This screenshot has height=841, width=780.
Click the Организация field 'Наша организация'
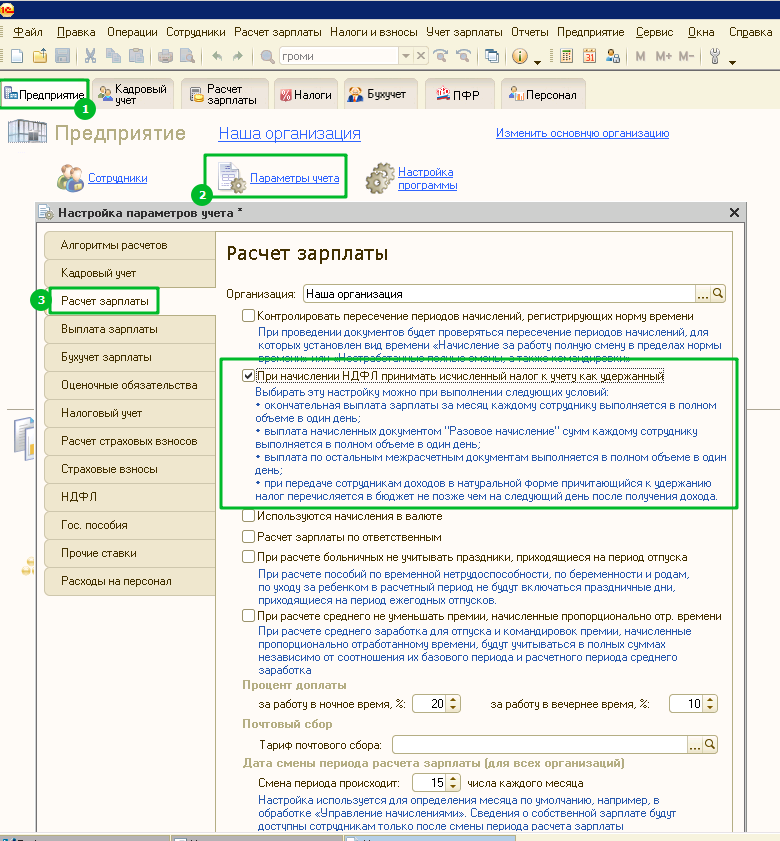(x=499, y=293)
